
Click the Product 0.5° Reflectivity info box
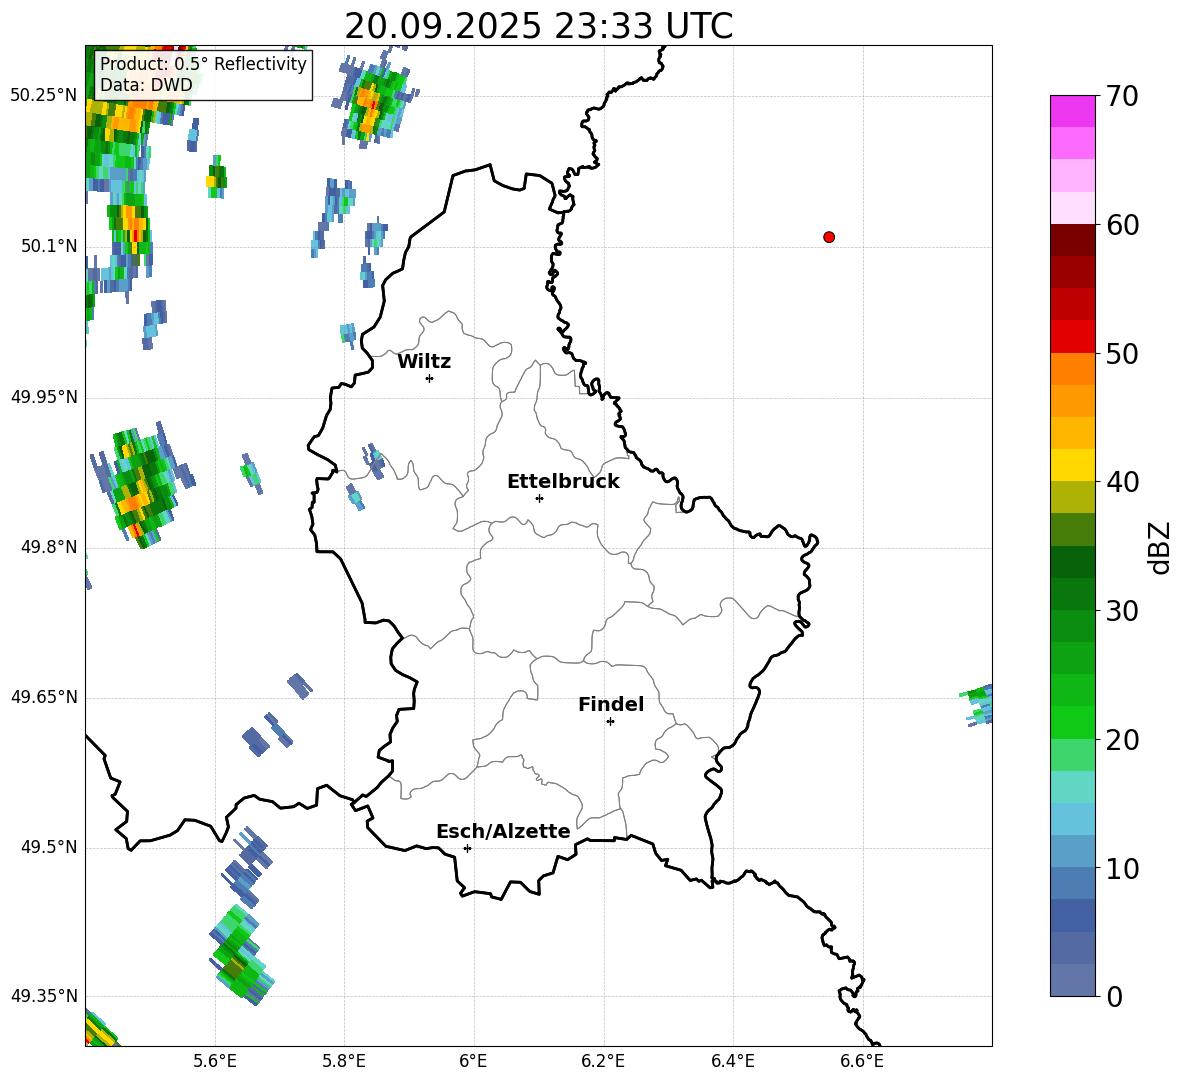pos(203,74)
